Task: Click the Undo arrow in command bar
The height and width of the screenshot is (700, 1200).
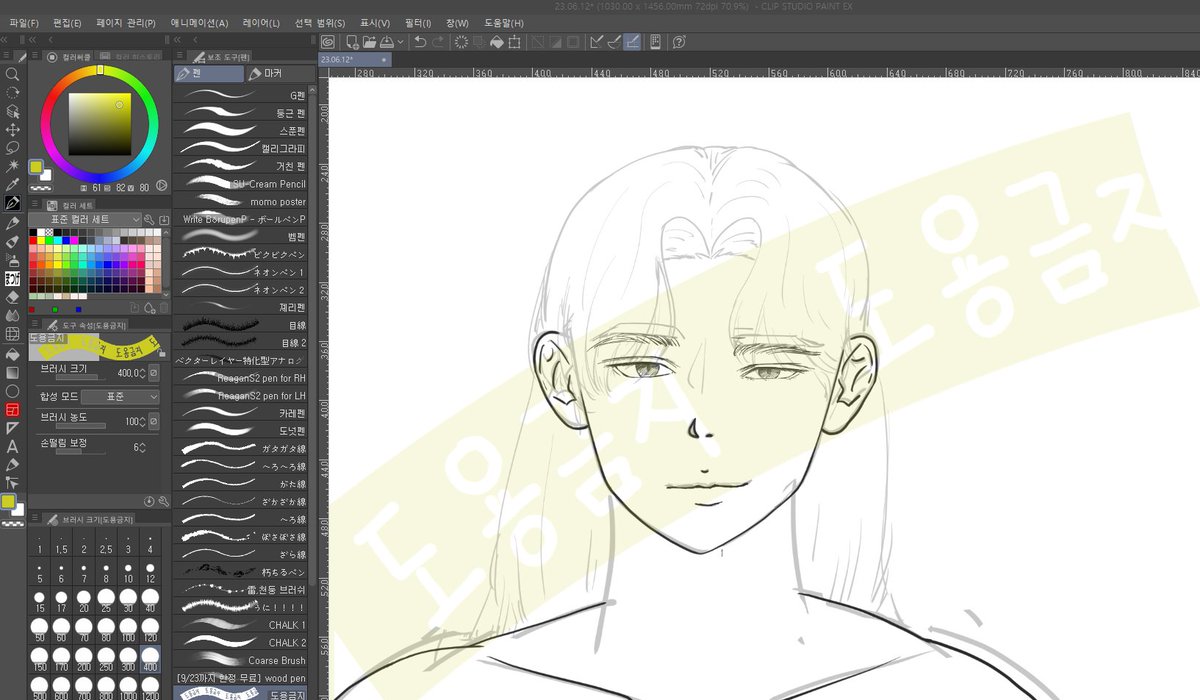Action: pyautogui.click(x=420, y=42)
